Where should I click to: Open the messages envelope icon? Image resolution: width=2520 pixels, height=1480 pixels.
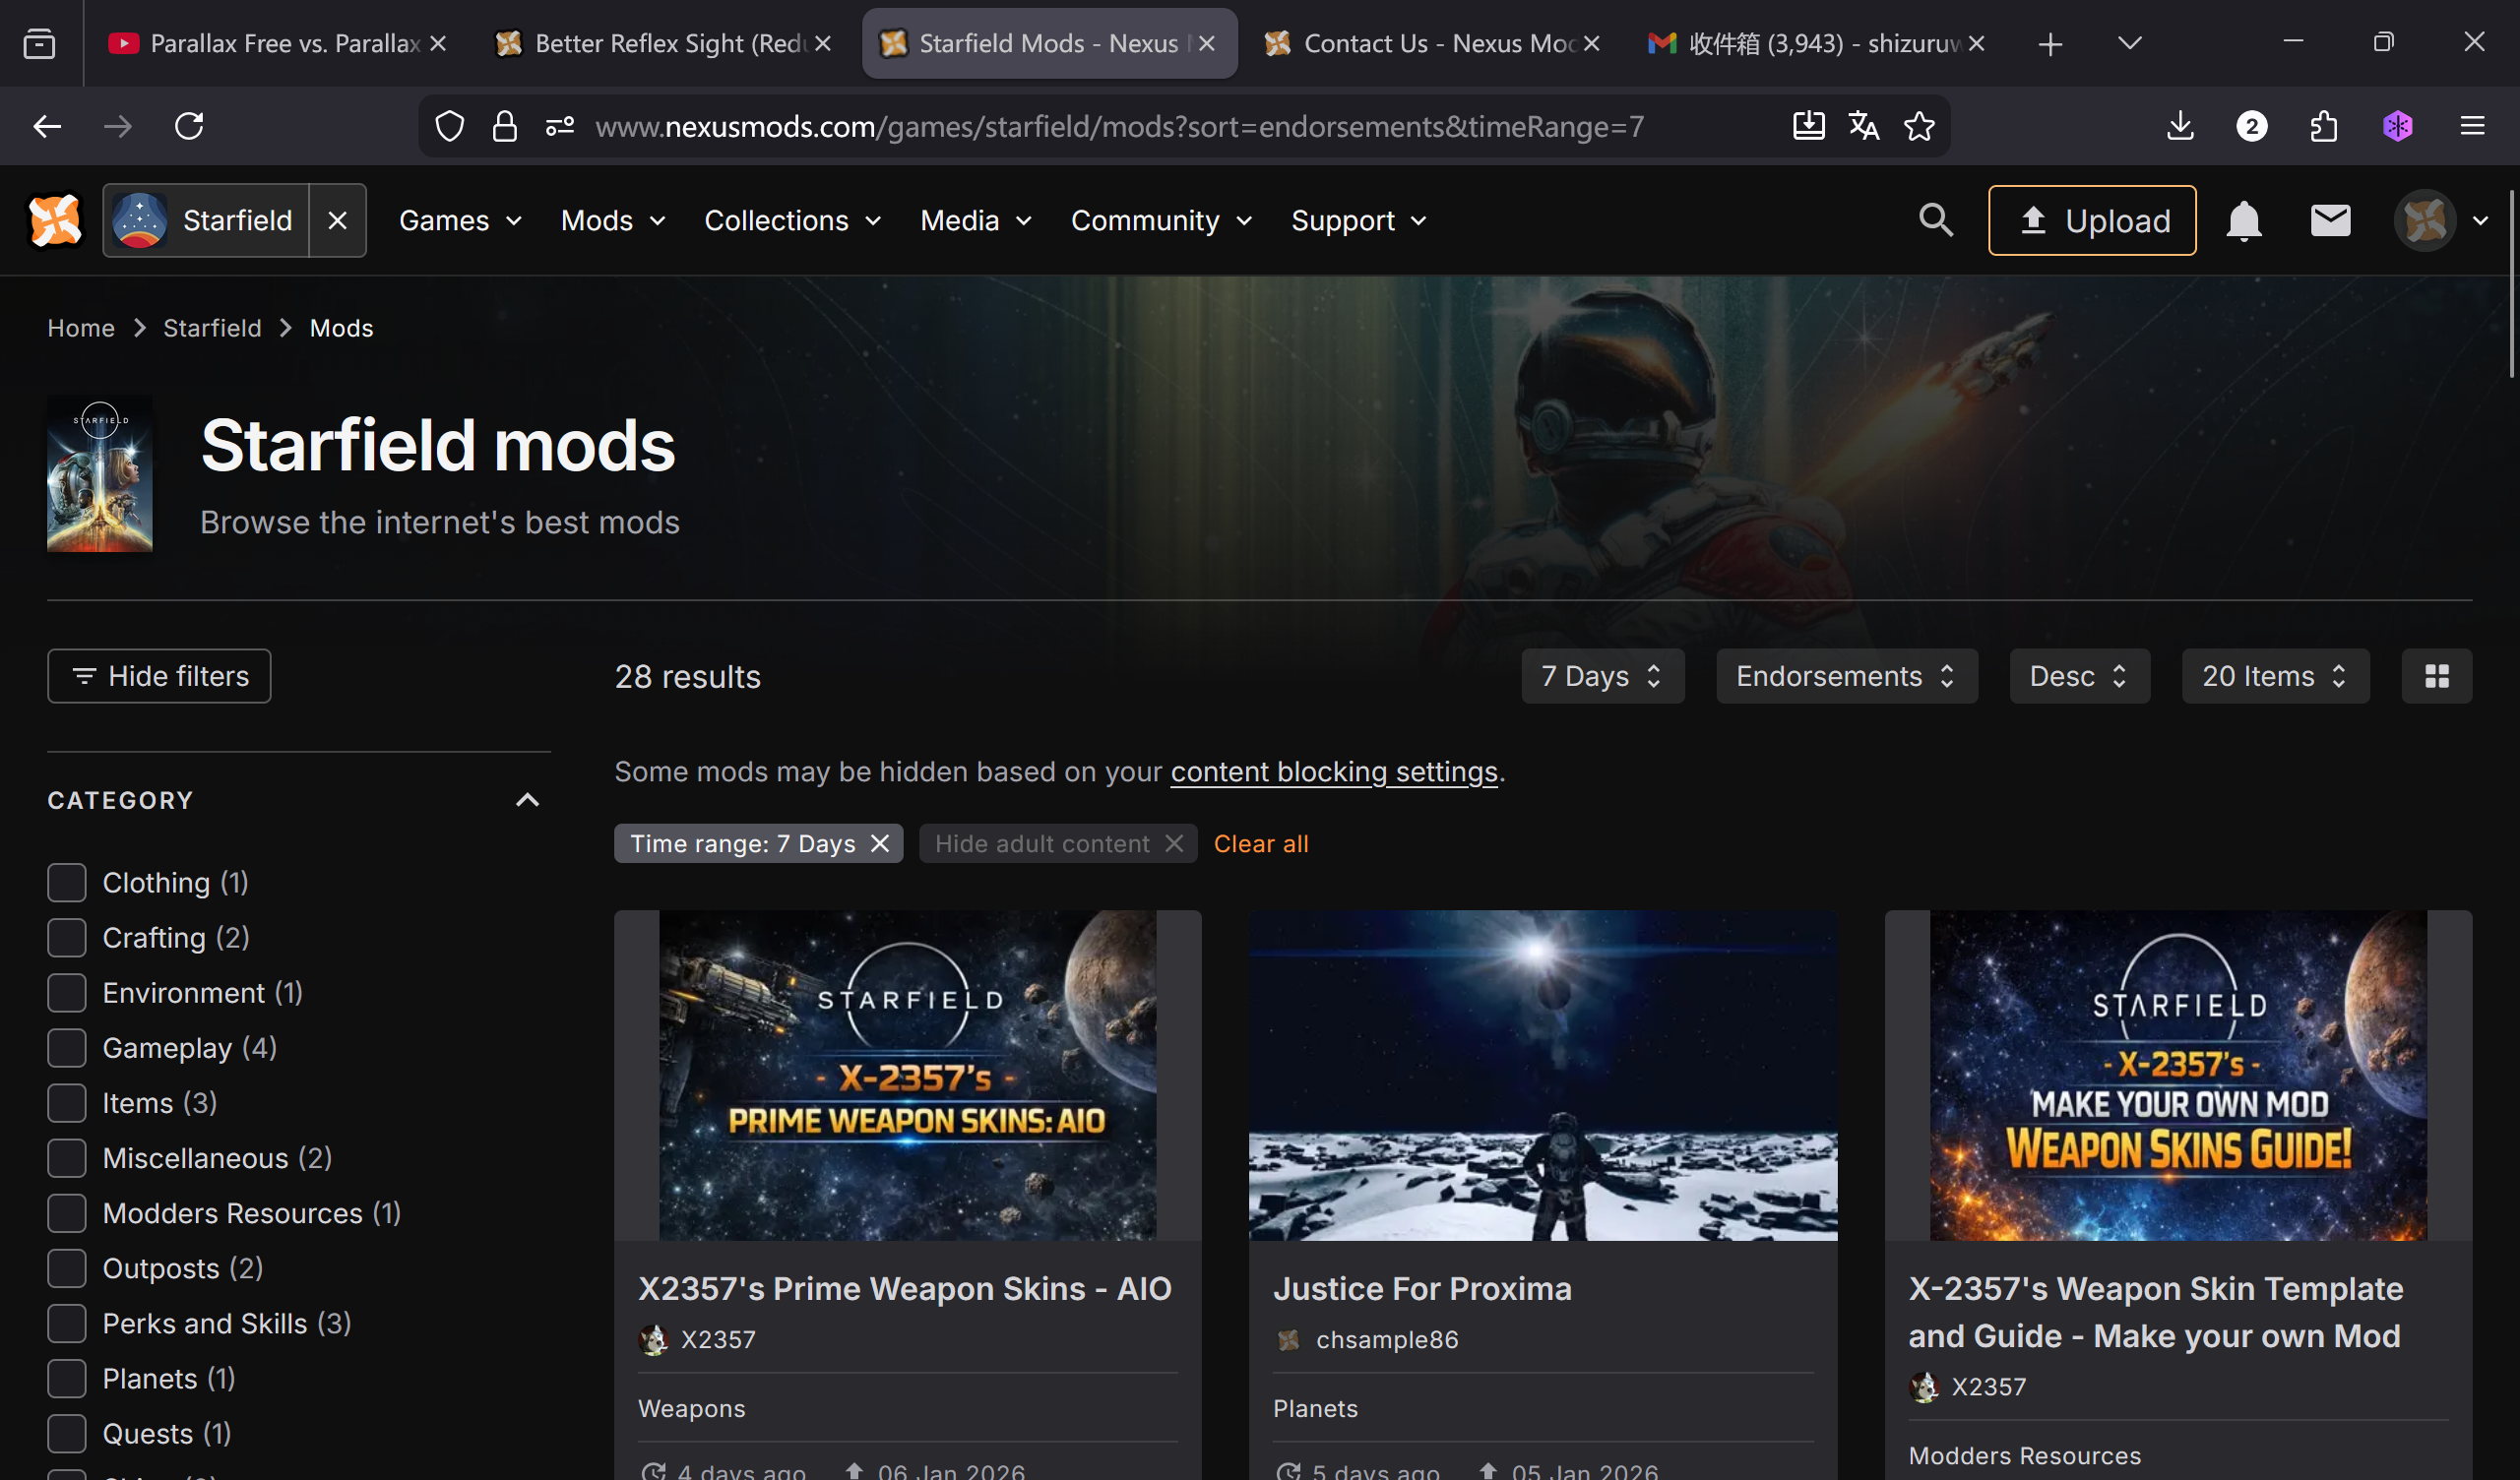pos(2329,220)
